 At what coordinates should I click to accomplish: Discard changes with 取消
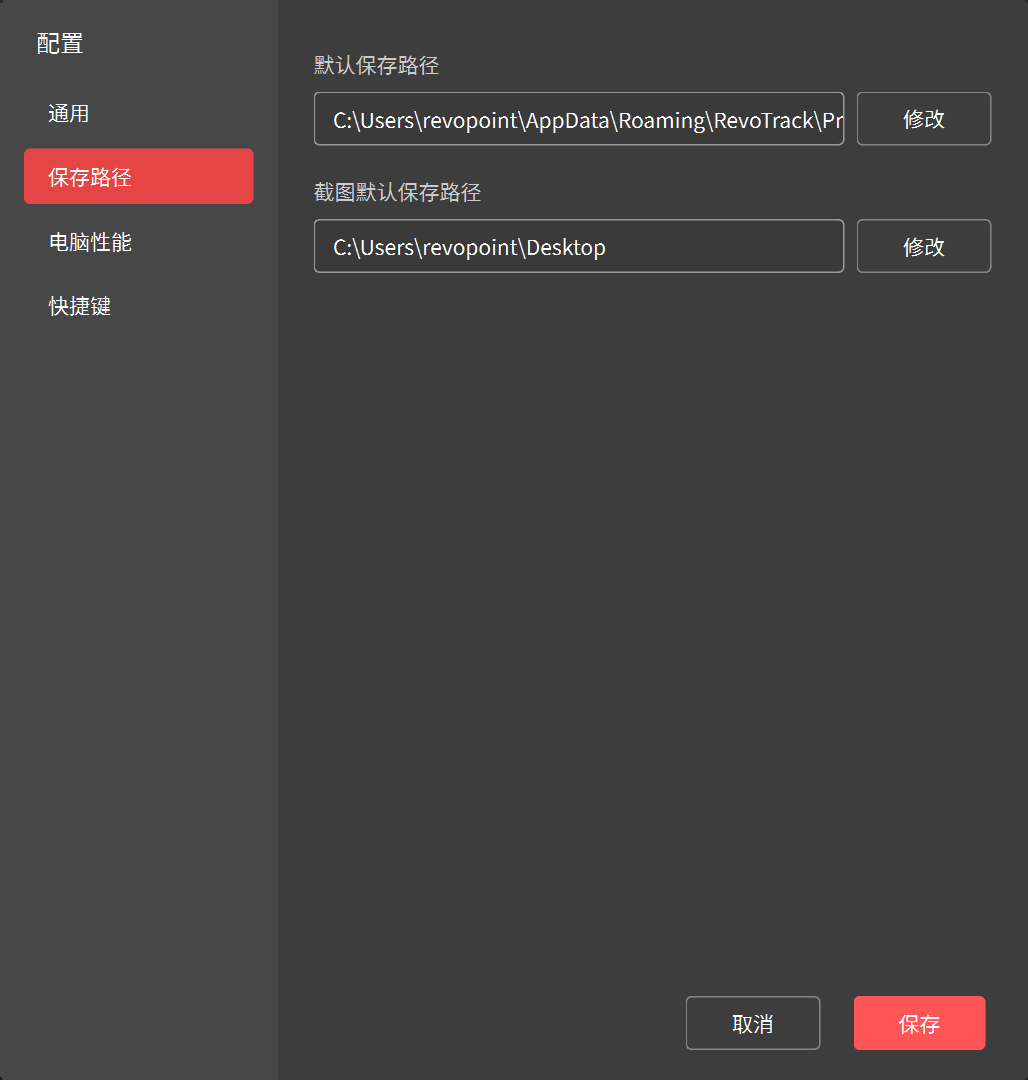[x=752, y=1023]
